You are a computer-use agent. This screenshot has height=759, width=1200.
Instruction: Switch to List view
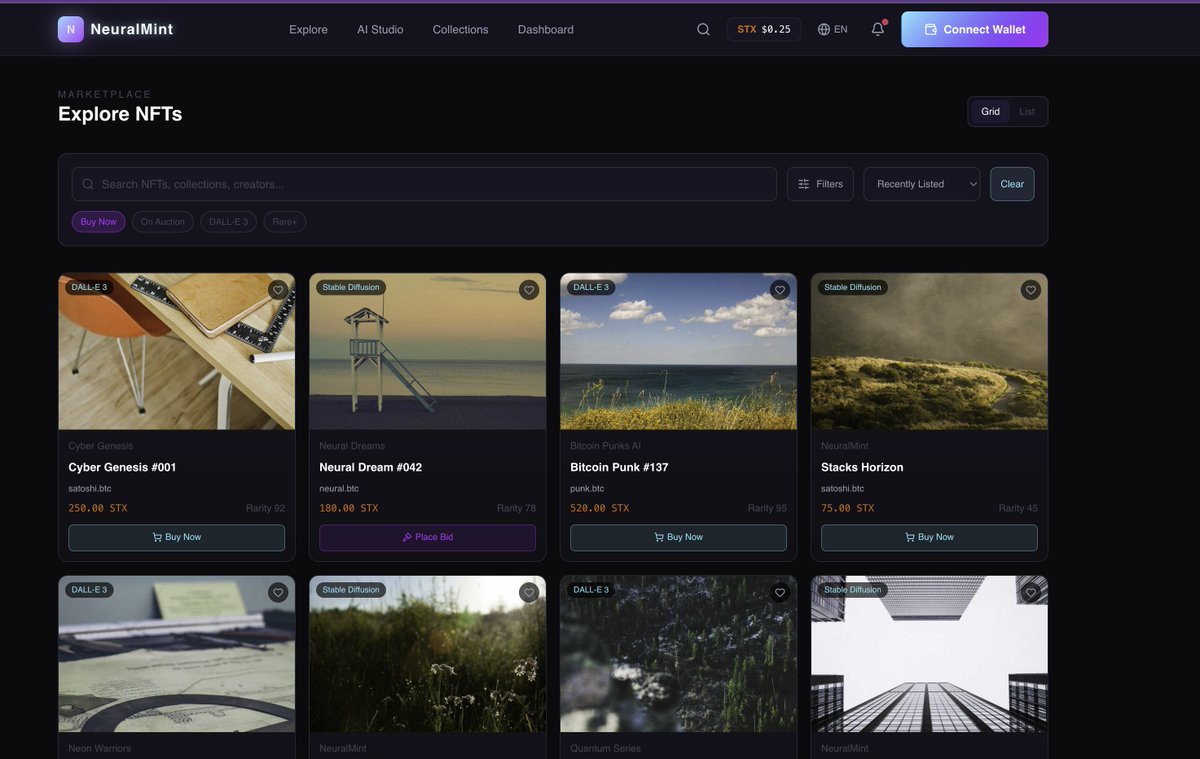pos(1027,111)
